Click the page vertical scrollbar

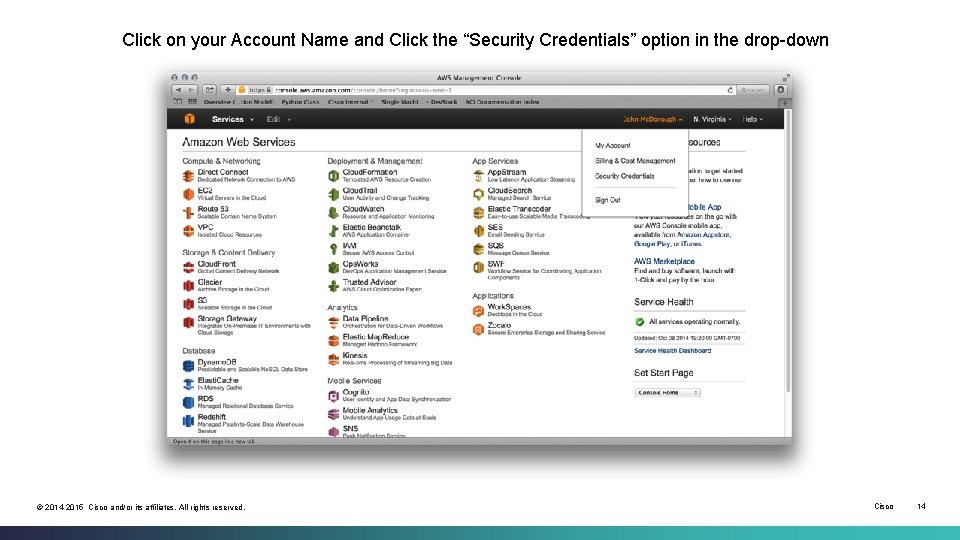pos(788,251)
